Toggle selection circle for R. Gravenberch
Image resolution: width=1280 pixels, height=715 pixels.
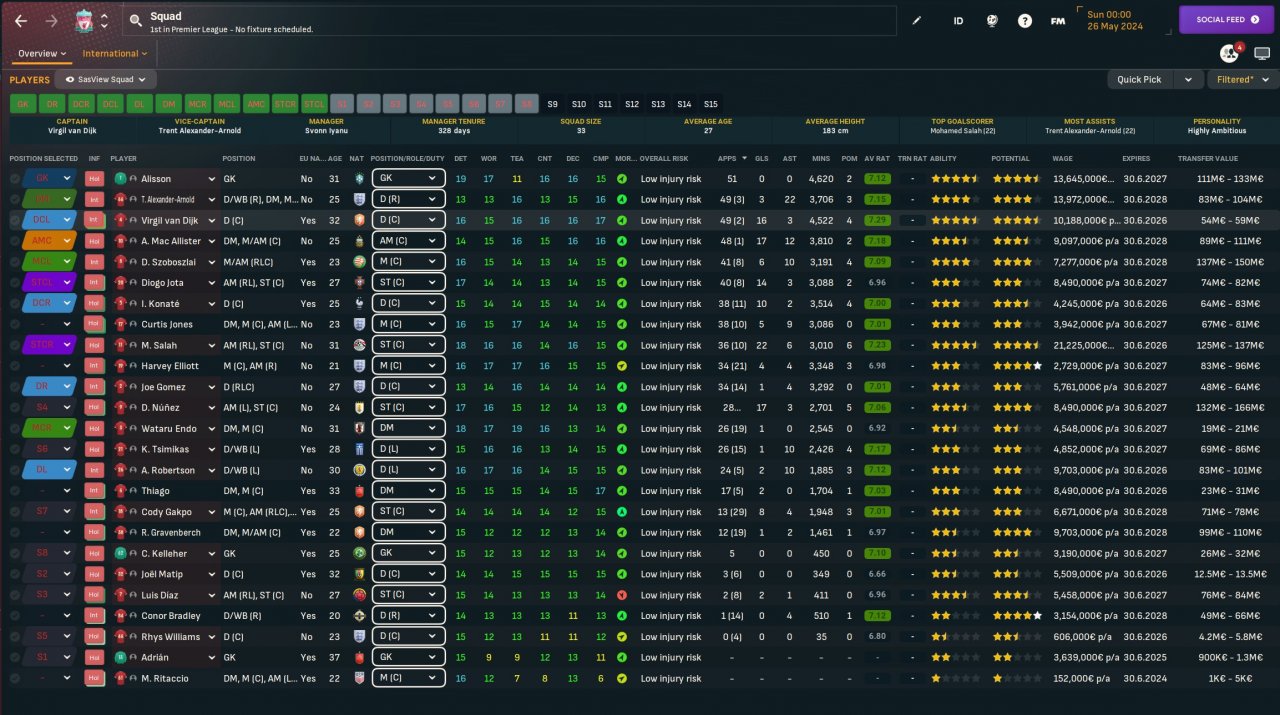pos(15,533)
